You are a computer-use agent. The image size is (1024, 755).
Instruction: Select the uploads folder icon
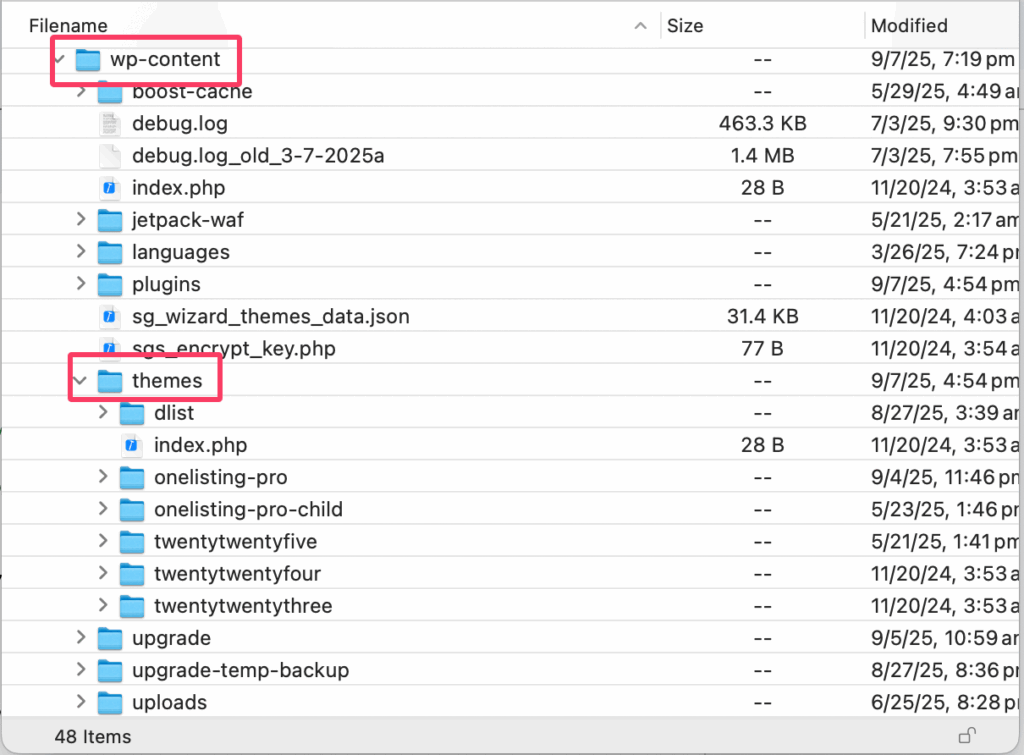pos(110,703)
